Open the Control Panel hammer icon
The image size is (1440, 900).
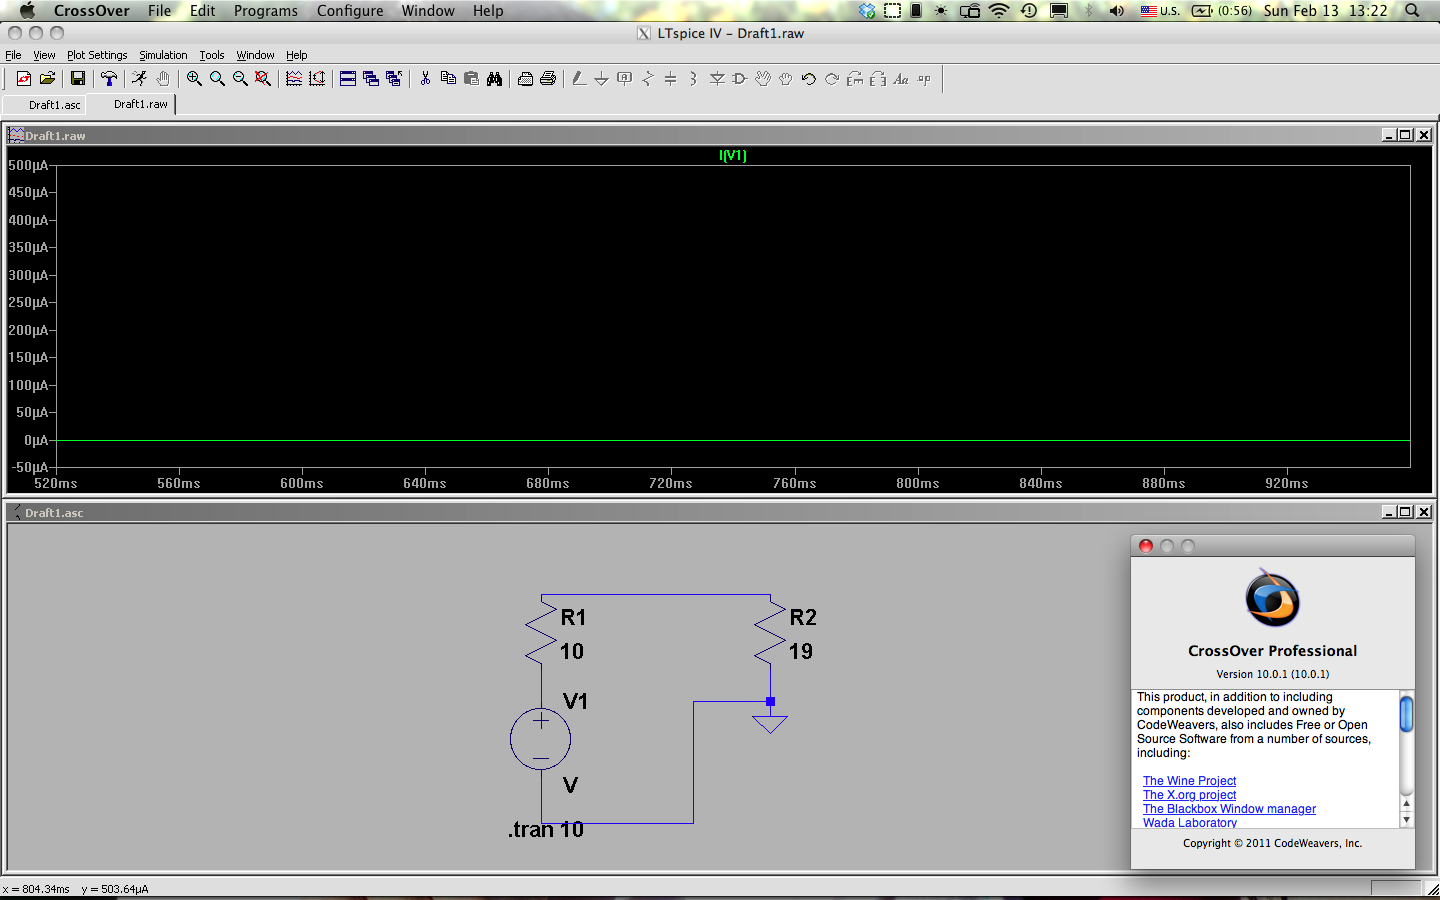(x=109, y=79)
